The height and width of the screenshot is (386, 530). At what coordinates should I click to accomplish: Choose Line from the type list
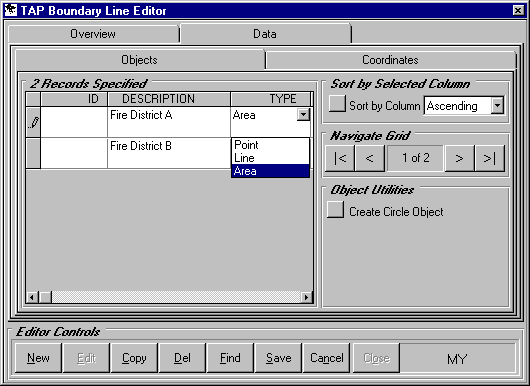(270, 158)
